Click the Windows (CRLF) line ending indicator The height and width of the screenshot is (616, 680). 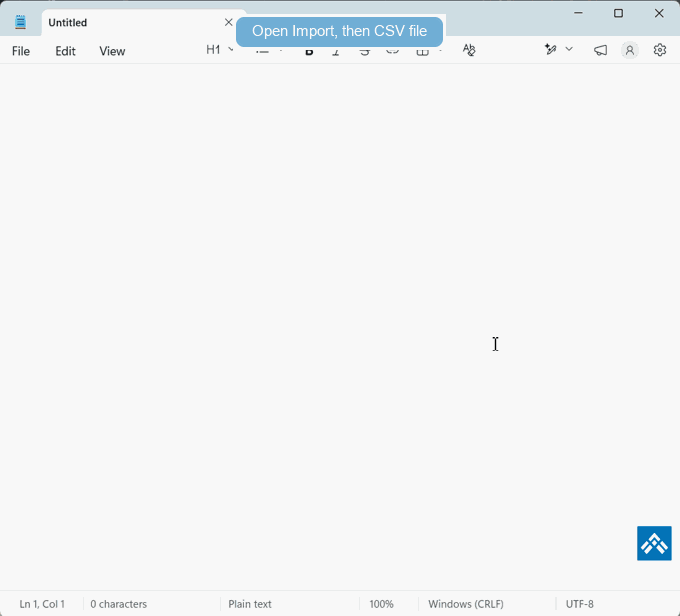tap(466, 604)
